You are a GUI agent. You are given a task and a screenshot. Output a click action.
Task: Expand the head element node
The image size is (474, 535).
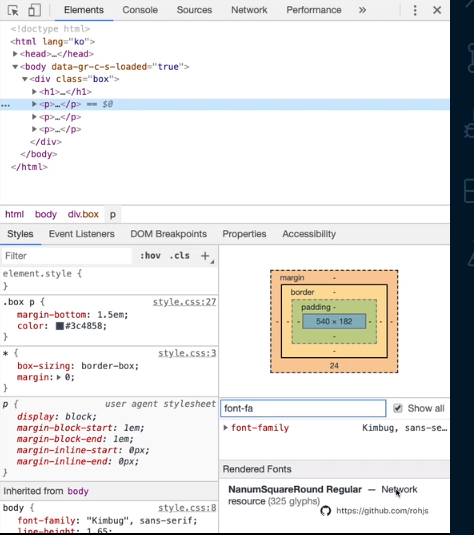[x=15, y=54]
